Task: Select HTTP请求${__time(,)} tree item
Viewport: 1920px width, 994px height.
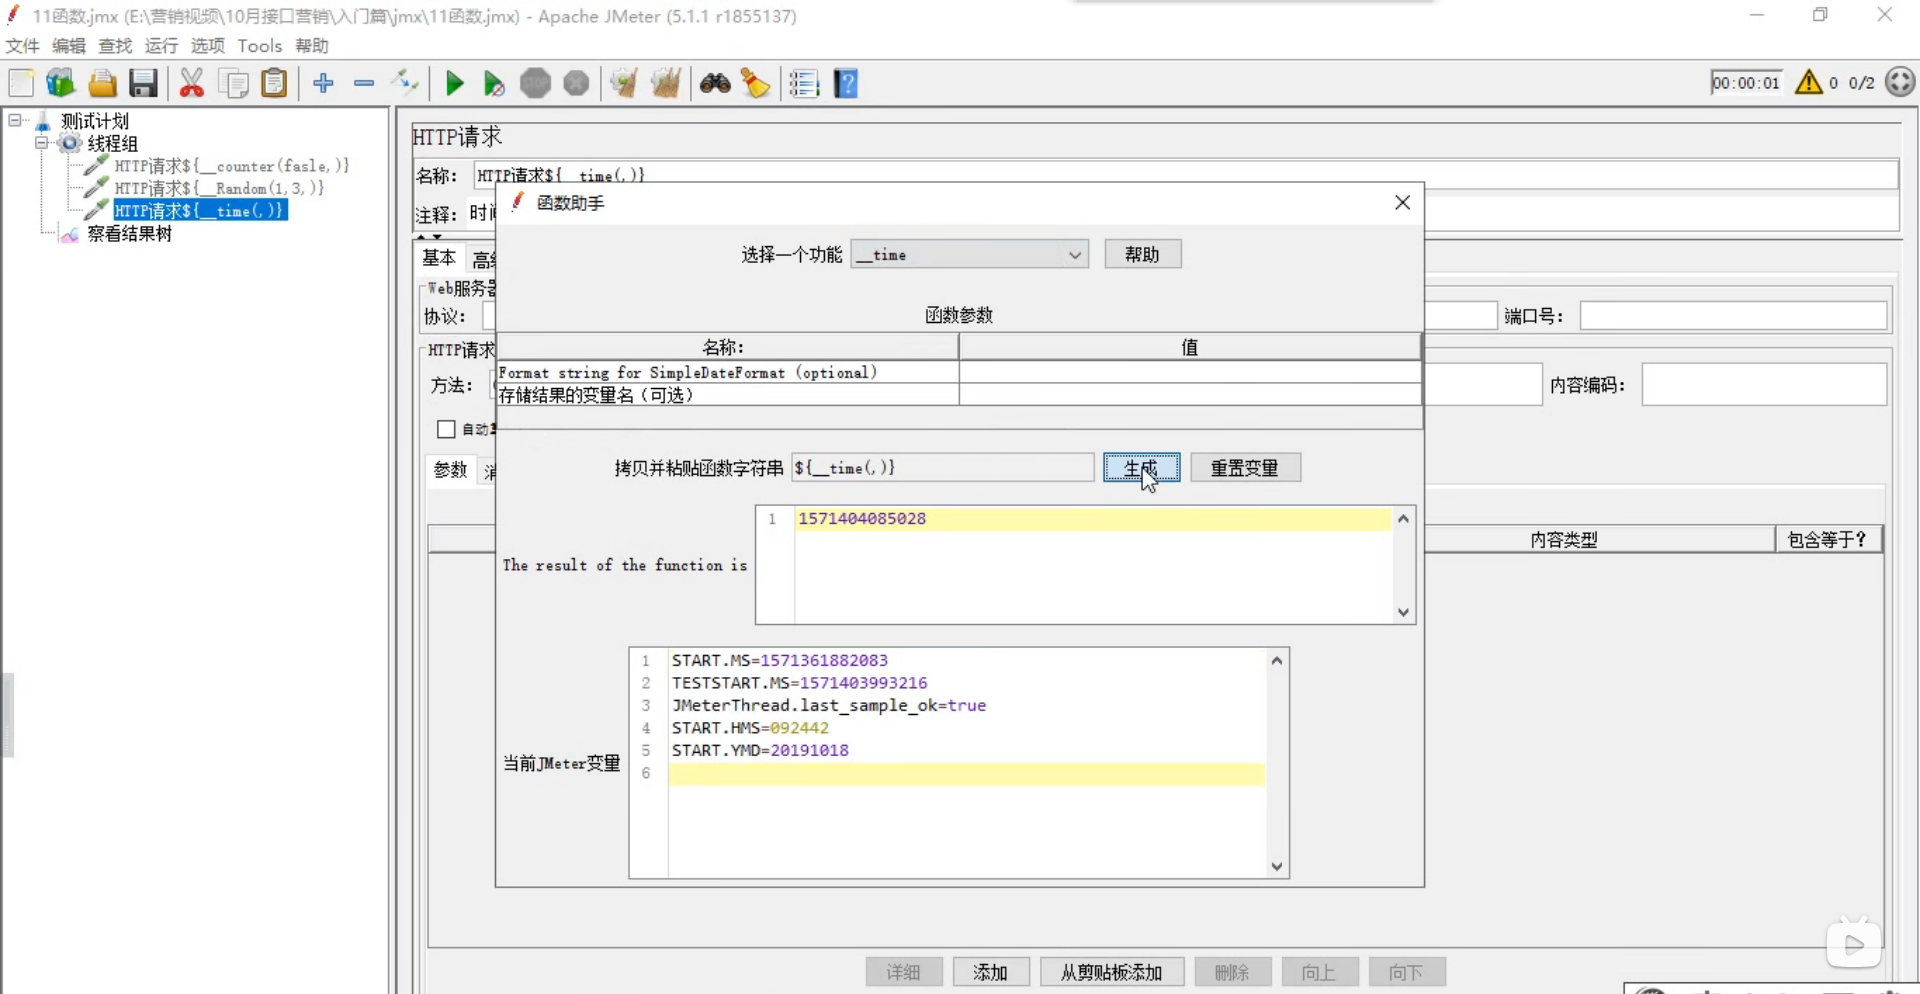Action: coord(200,211)
